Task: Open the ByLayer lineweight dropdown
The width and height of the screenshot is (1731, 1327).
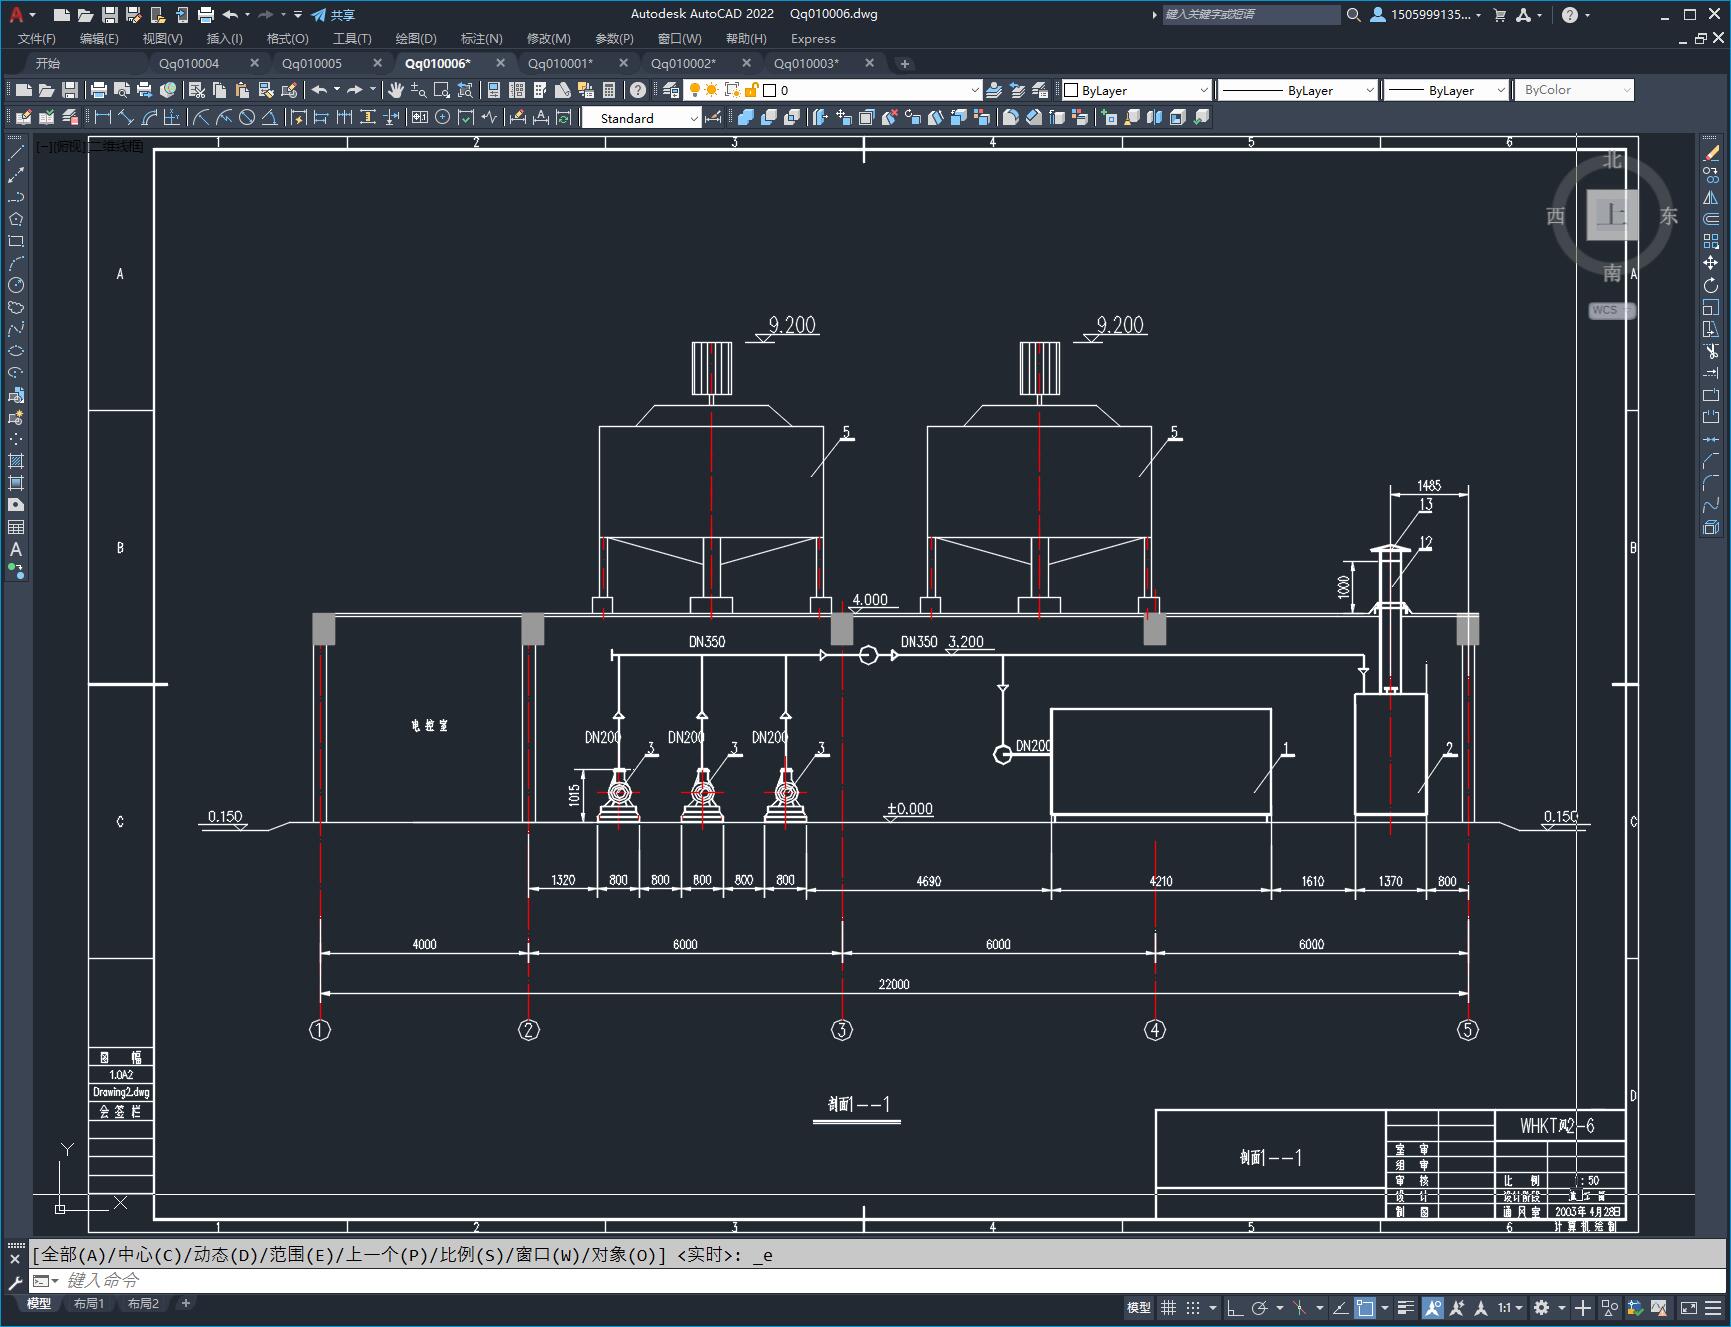Action: [x=1446, y=90]
